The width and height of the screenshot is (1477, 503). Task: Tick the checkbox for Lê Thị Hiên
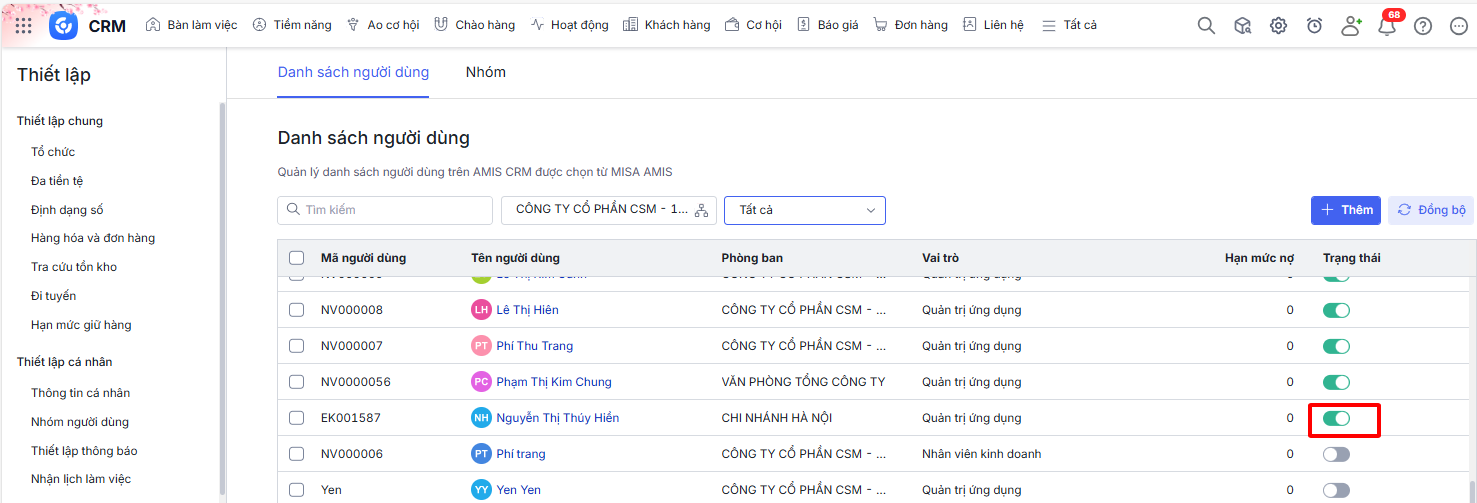point(296,310)
